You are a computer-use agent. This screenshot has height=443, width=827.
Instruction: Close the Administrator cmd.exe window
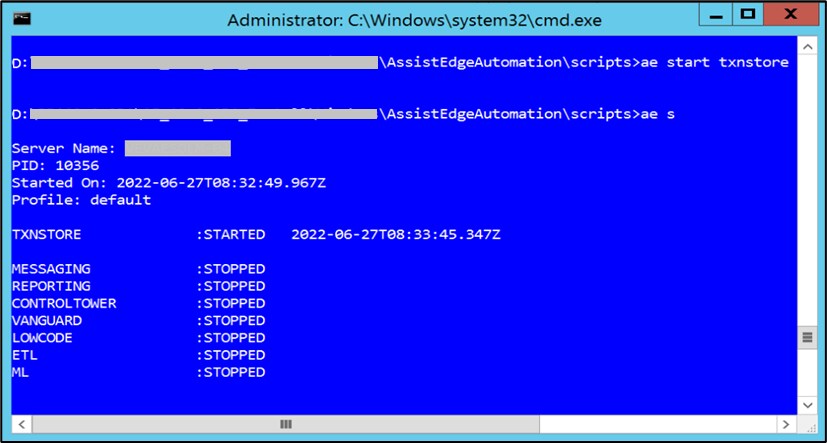[790, 14]
